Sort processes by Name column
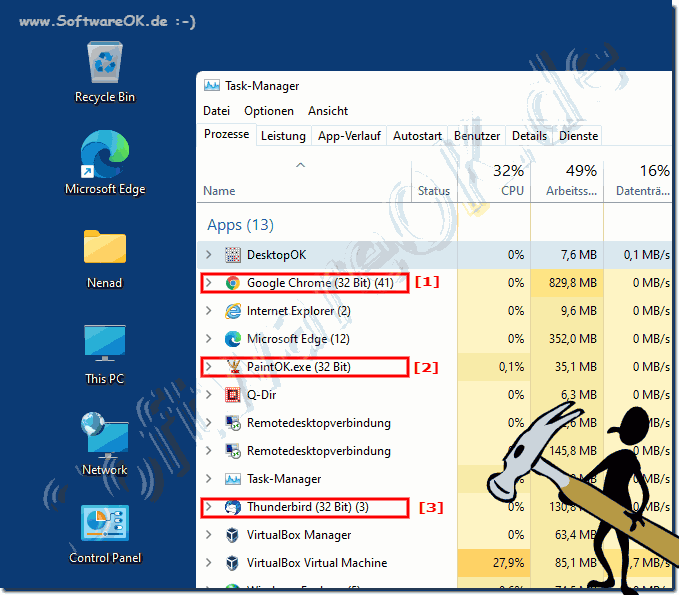 304,181
